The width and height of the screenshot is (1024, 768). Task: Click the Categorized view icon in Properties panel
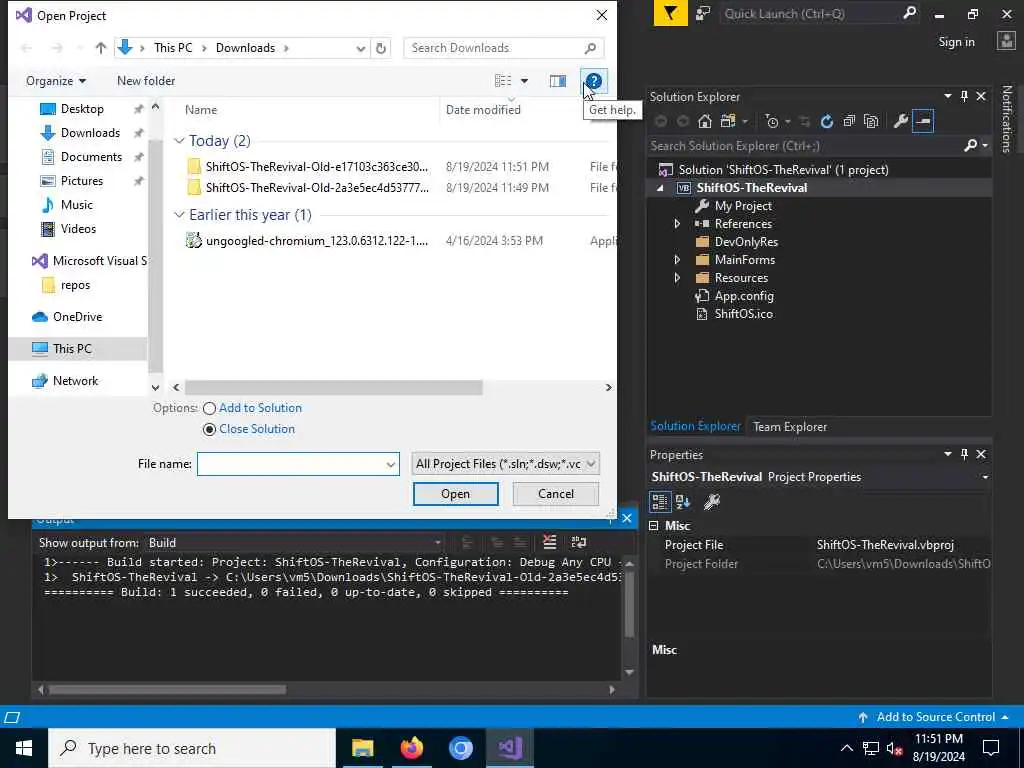pyautogui.click(x=660, y=502)
